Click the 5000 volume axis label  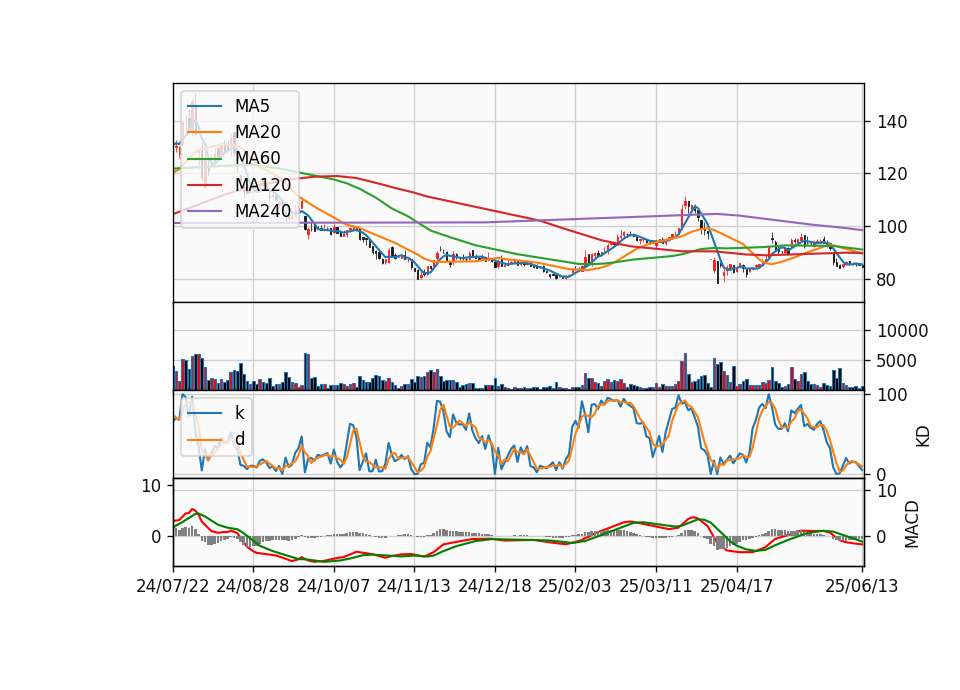[897, 361]
